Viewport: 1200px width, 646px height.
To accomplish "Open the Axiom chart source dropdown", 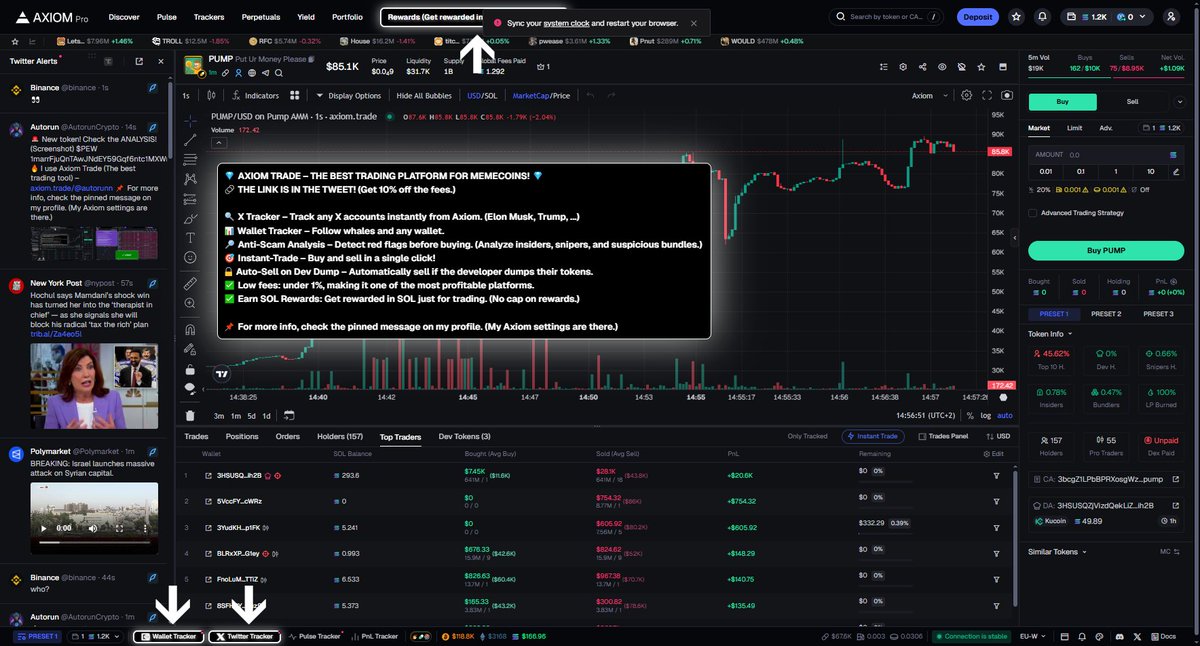I will point(928,96).
